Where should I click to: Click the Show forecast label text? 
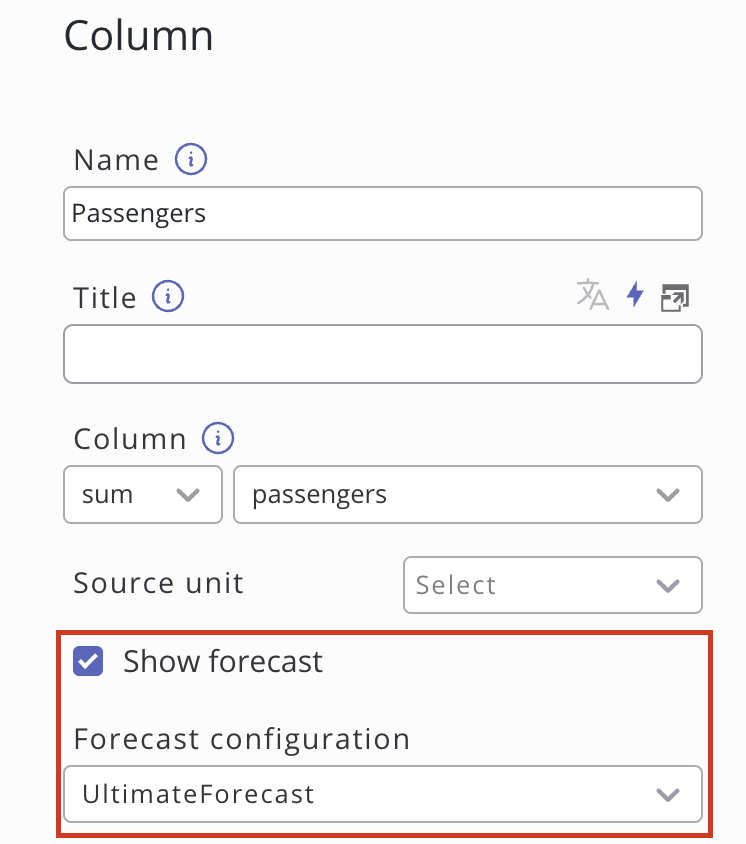tap(223, 661)
